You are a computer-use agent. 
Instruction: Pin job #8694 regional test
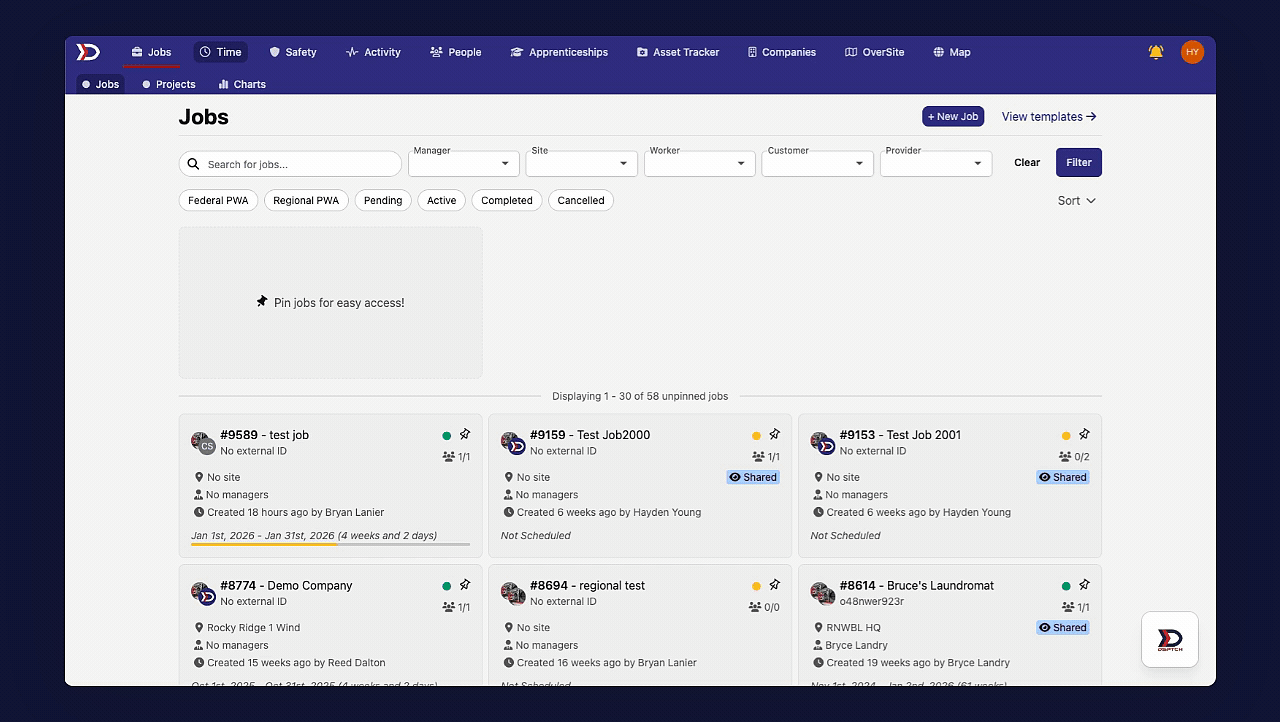pos(775,585)
